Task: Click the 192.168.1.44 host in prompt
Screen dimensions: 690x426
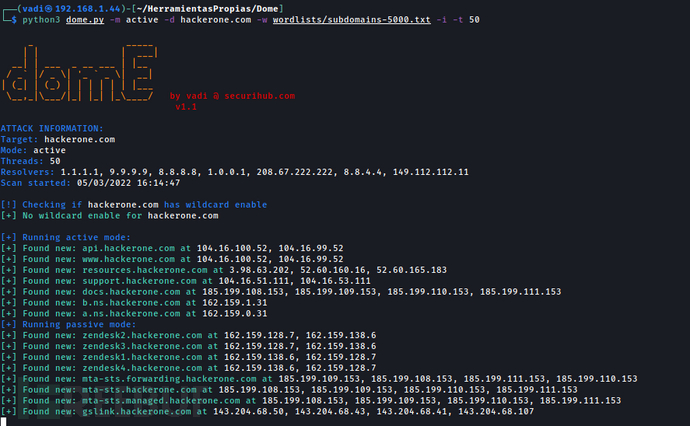Action: [88, 9]
